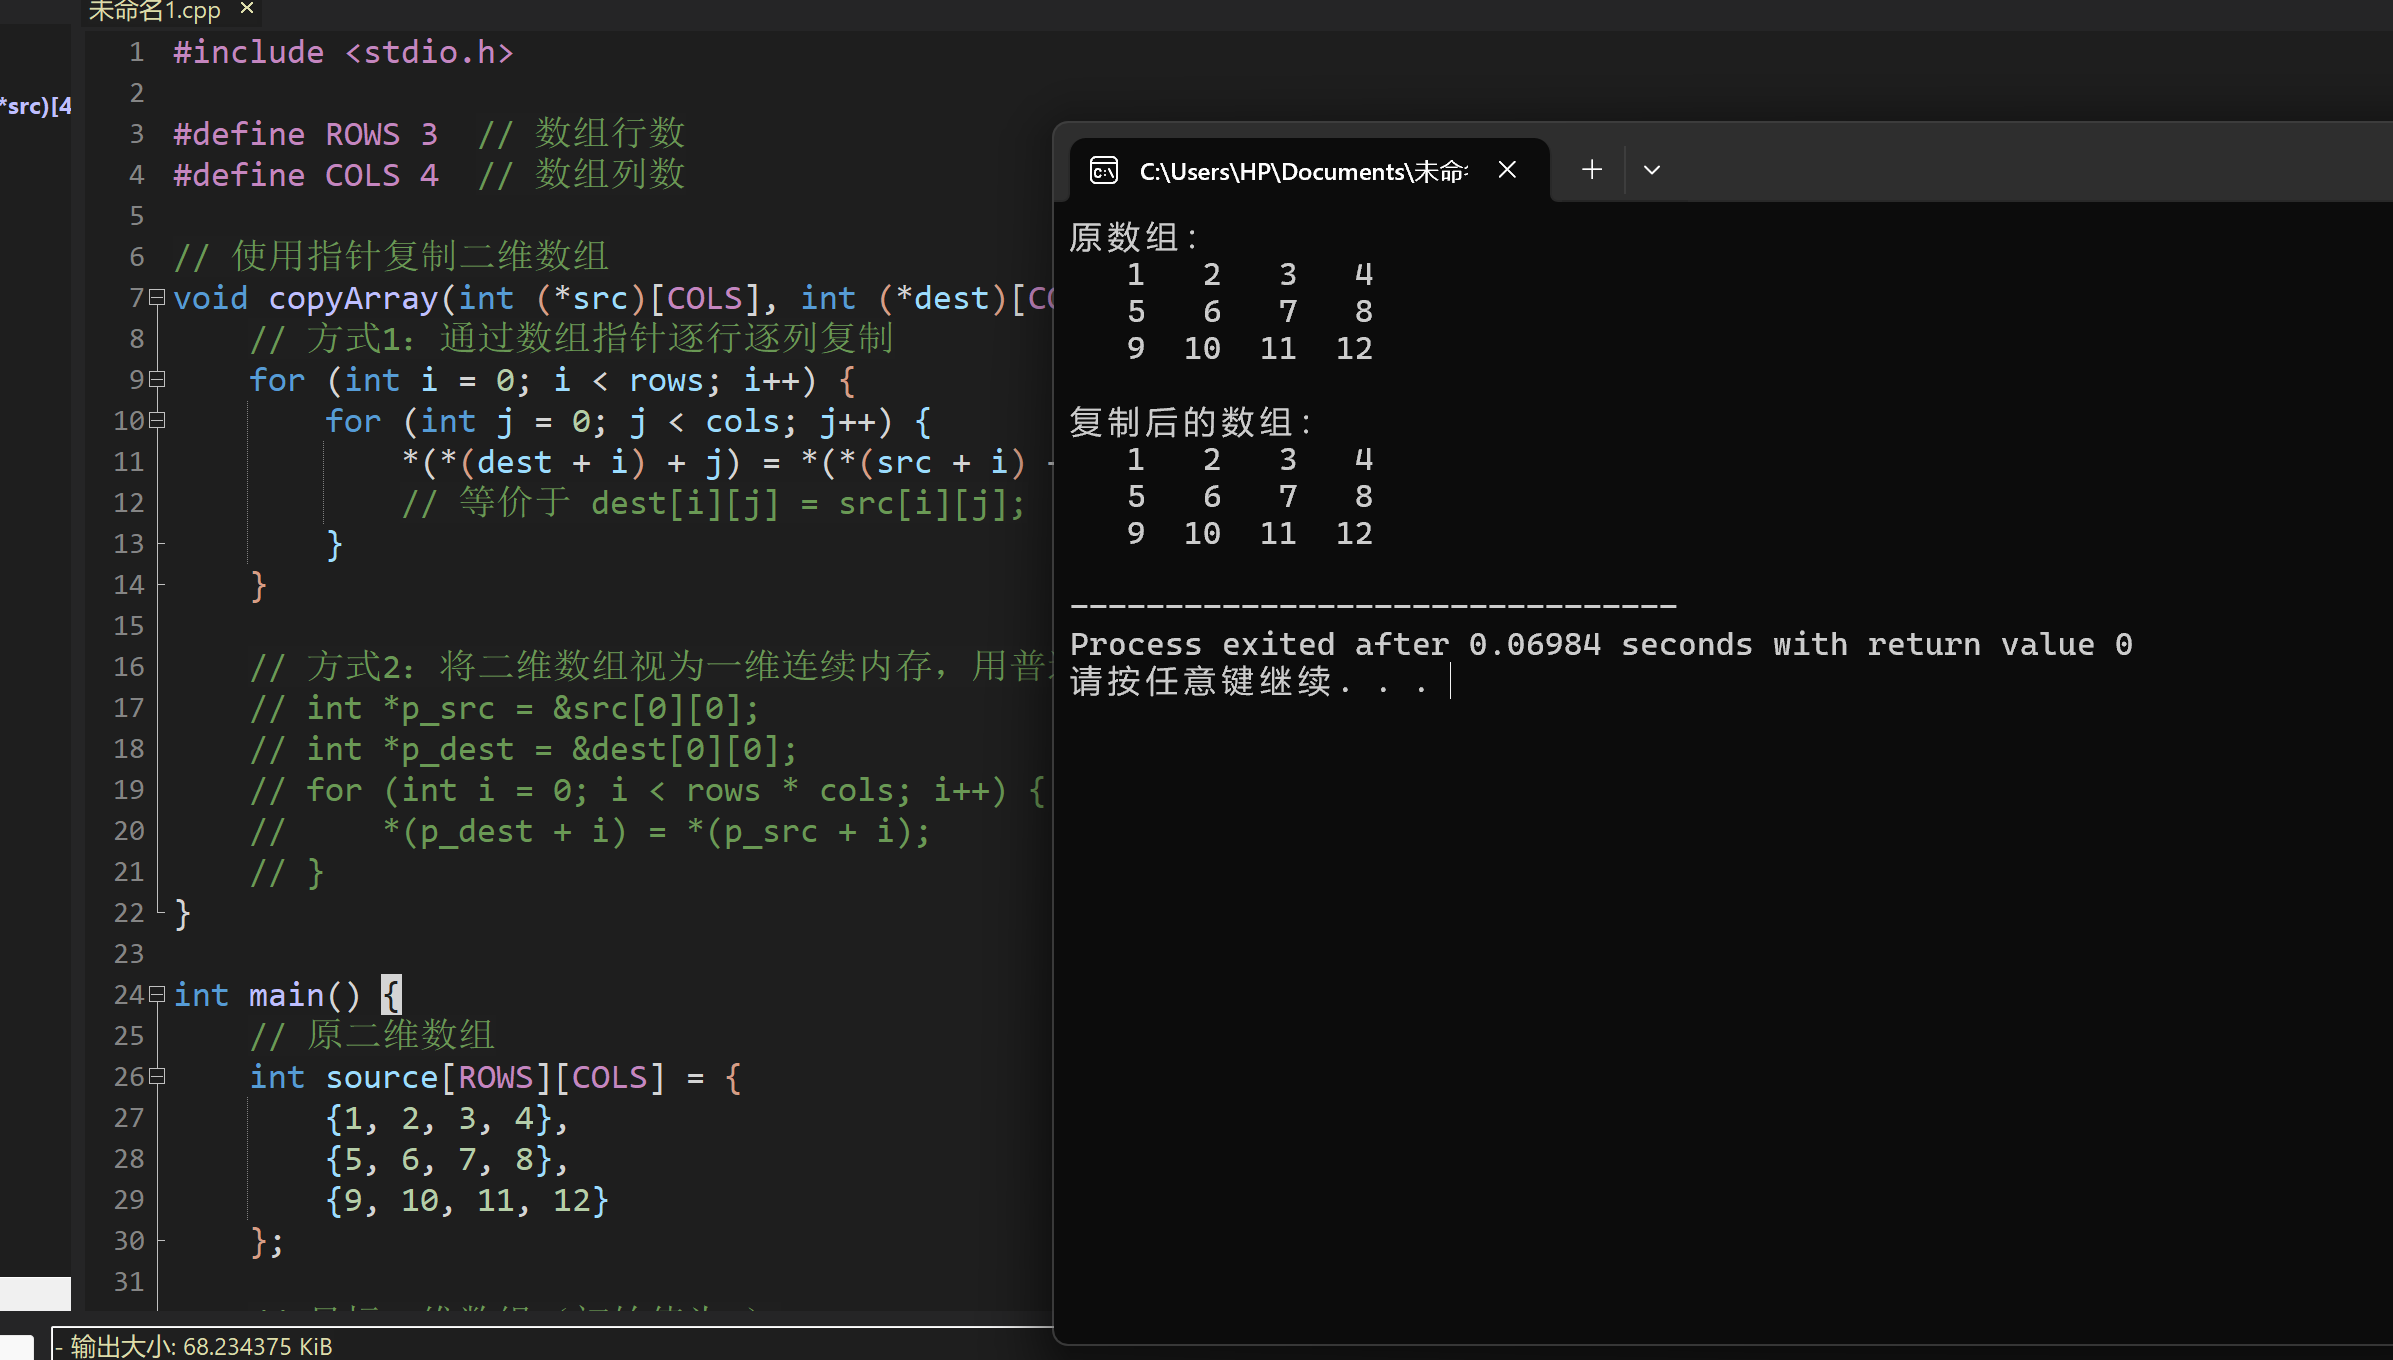The width and height of the screenshot is (2393, 1360).
Task: Switch to the 未命名1.cpp file tab
Action: click(155, 11)
